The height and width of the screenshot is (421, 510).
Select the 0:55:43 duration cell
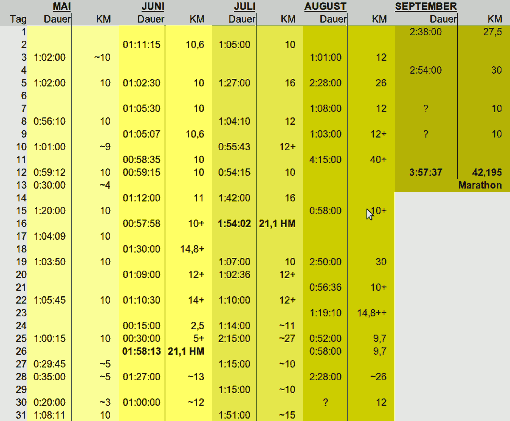(x=234, y=147)
